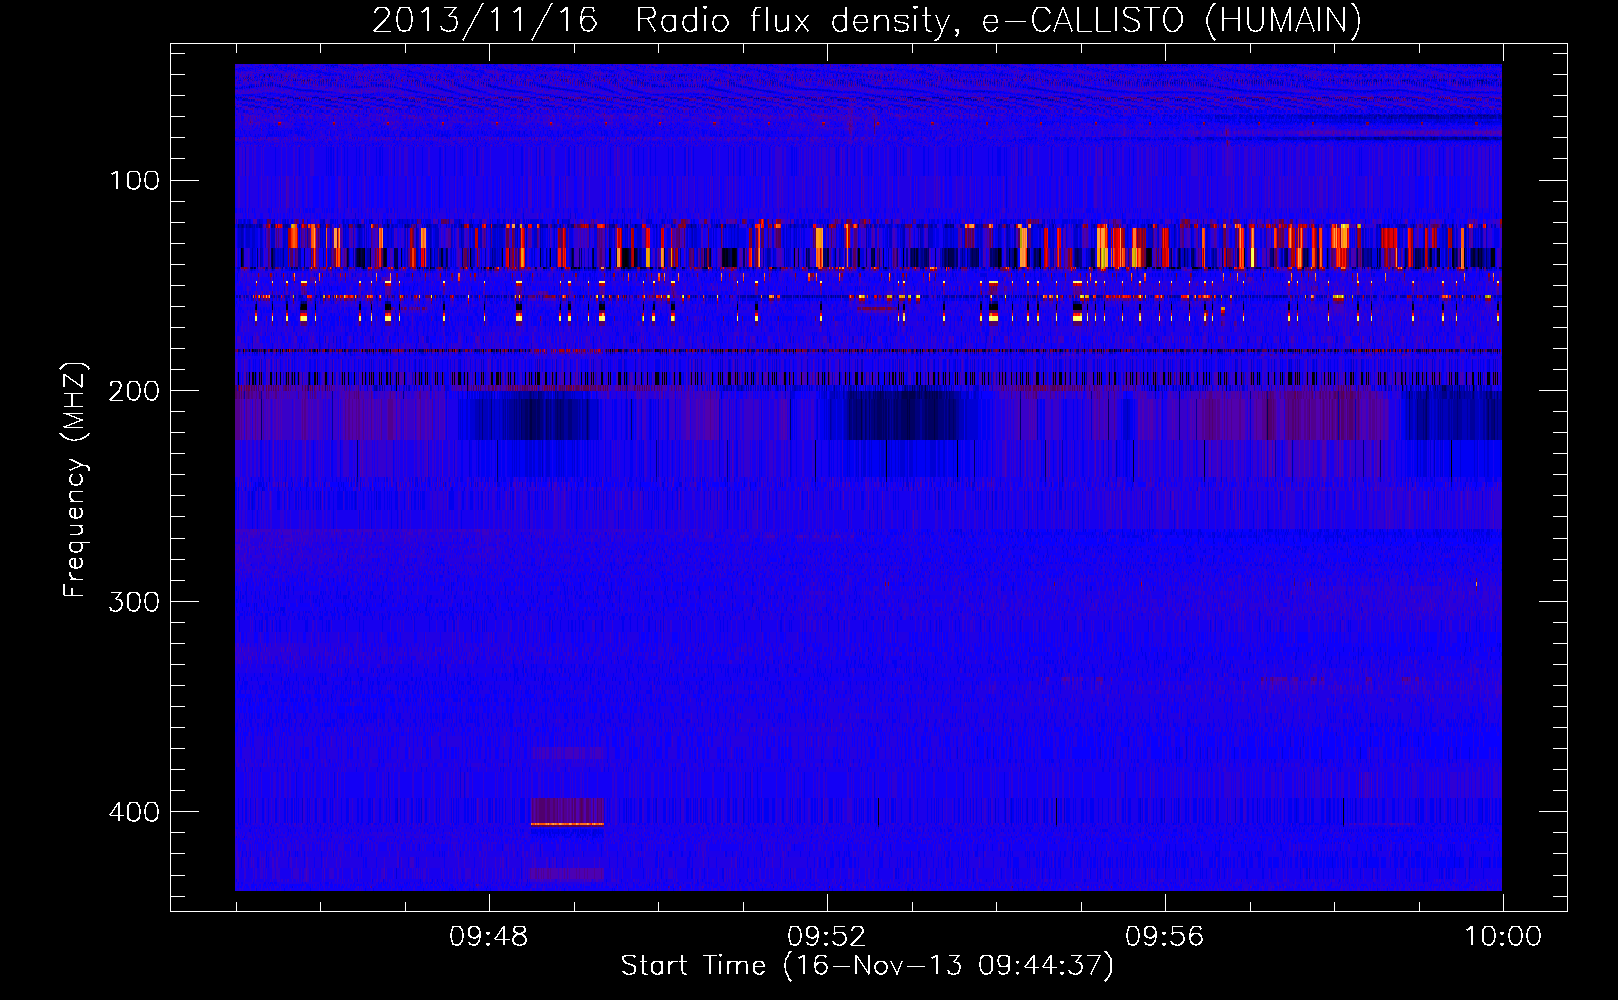The width and height of the screenshot is (1618, 1000).
Task: Click the '100' frequency tick label
Action: (135, 181)
